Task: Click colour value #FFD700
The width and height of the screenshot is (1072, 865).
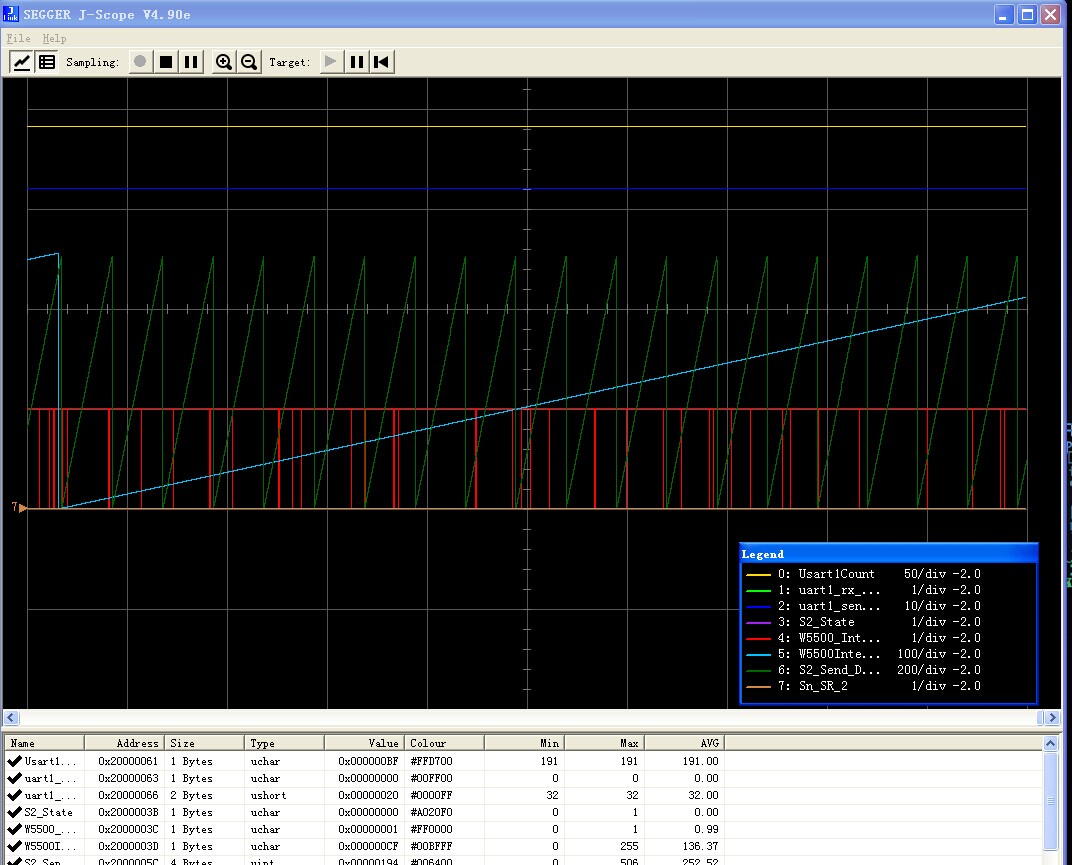Action: coord(431,761)
